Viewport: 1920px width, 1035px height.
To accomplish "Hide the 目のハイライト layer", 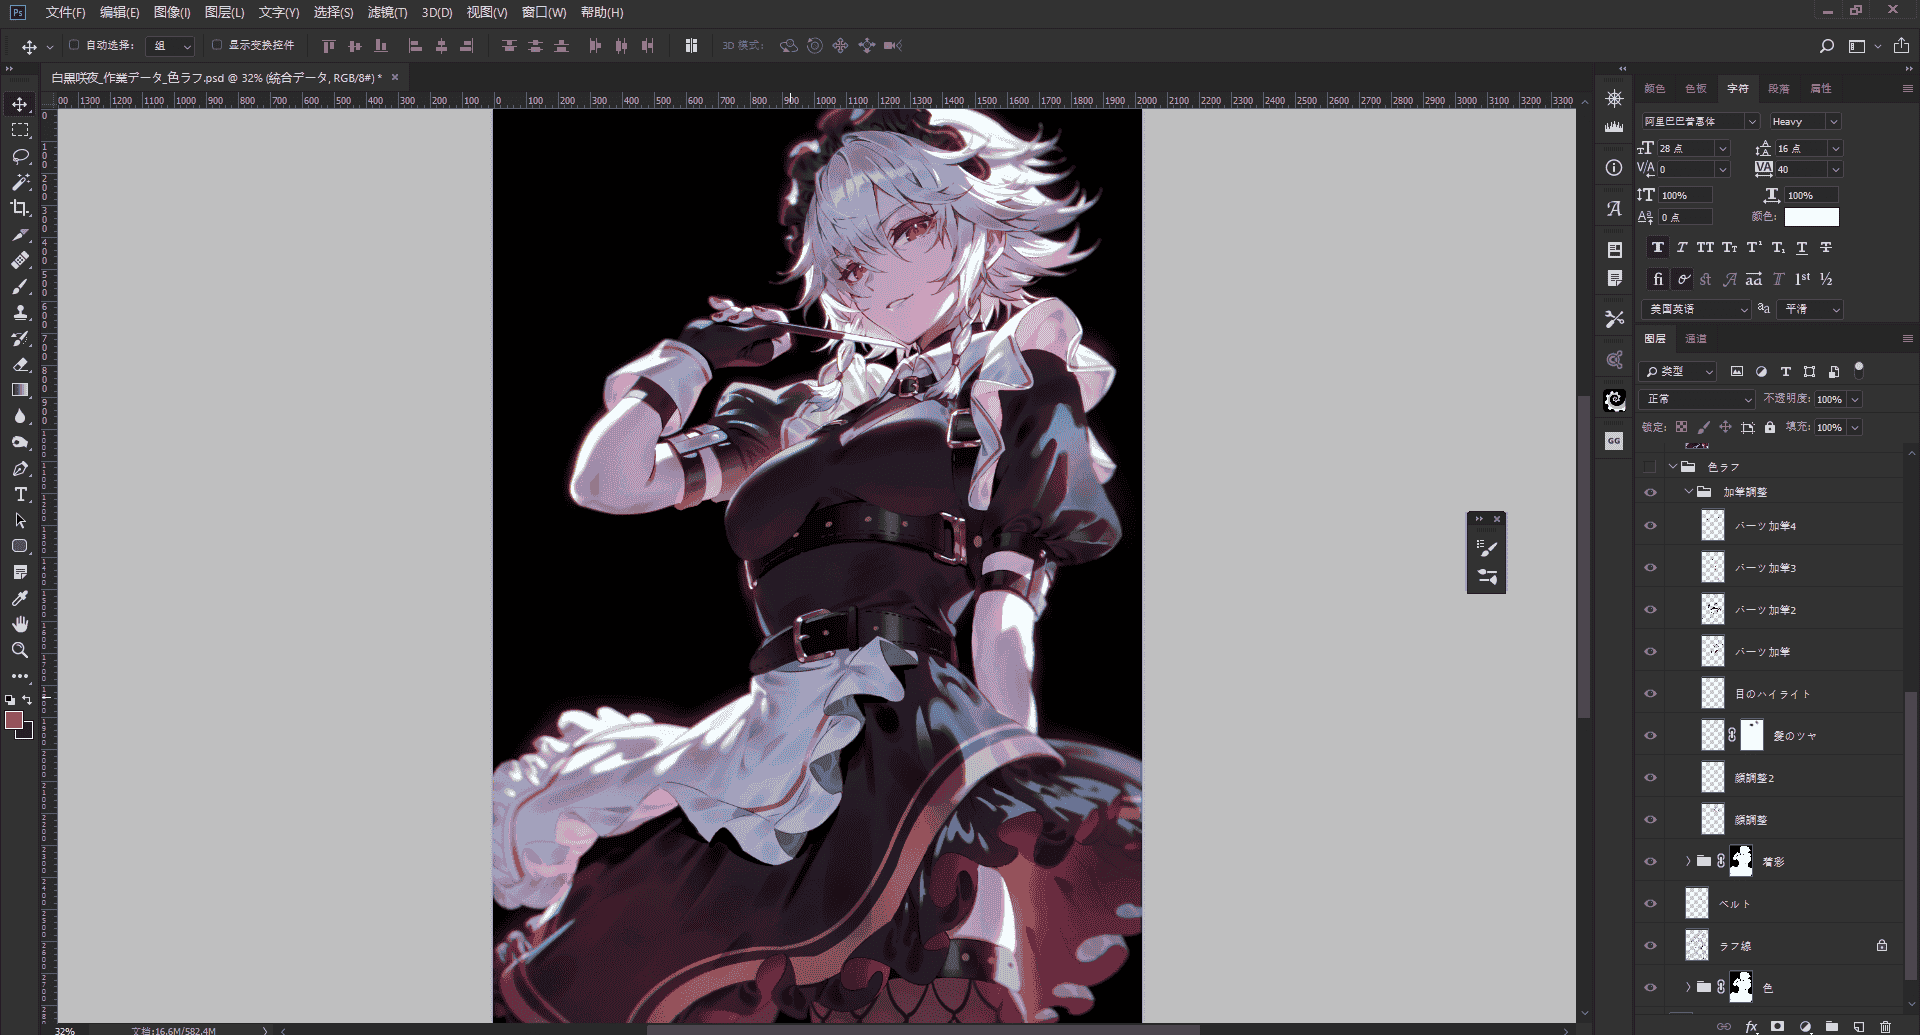I will pos(1650,694).
